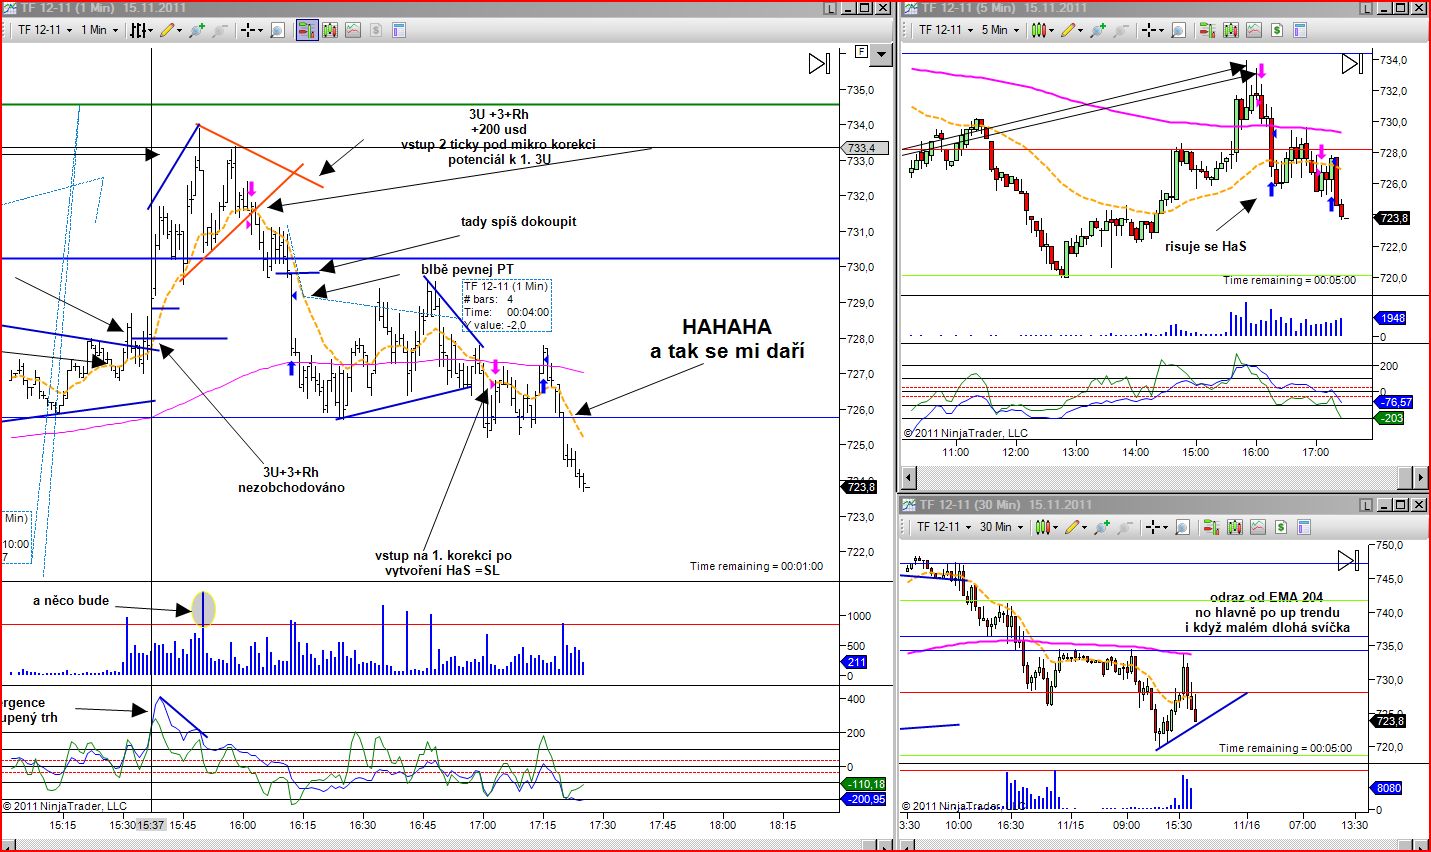1431x852 pixels.
Task: Select the "risuje se HaS" note in the 5 Min chart
Action: pos(1206,246)
